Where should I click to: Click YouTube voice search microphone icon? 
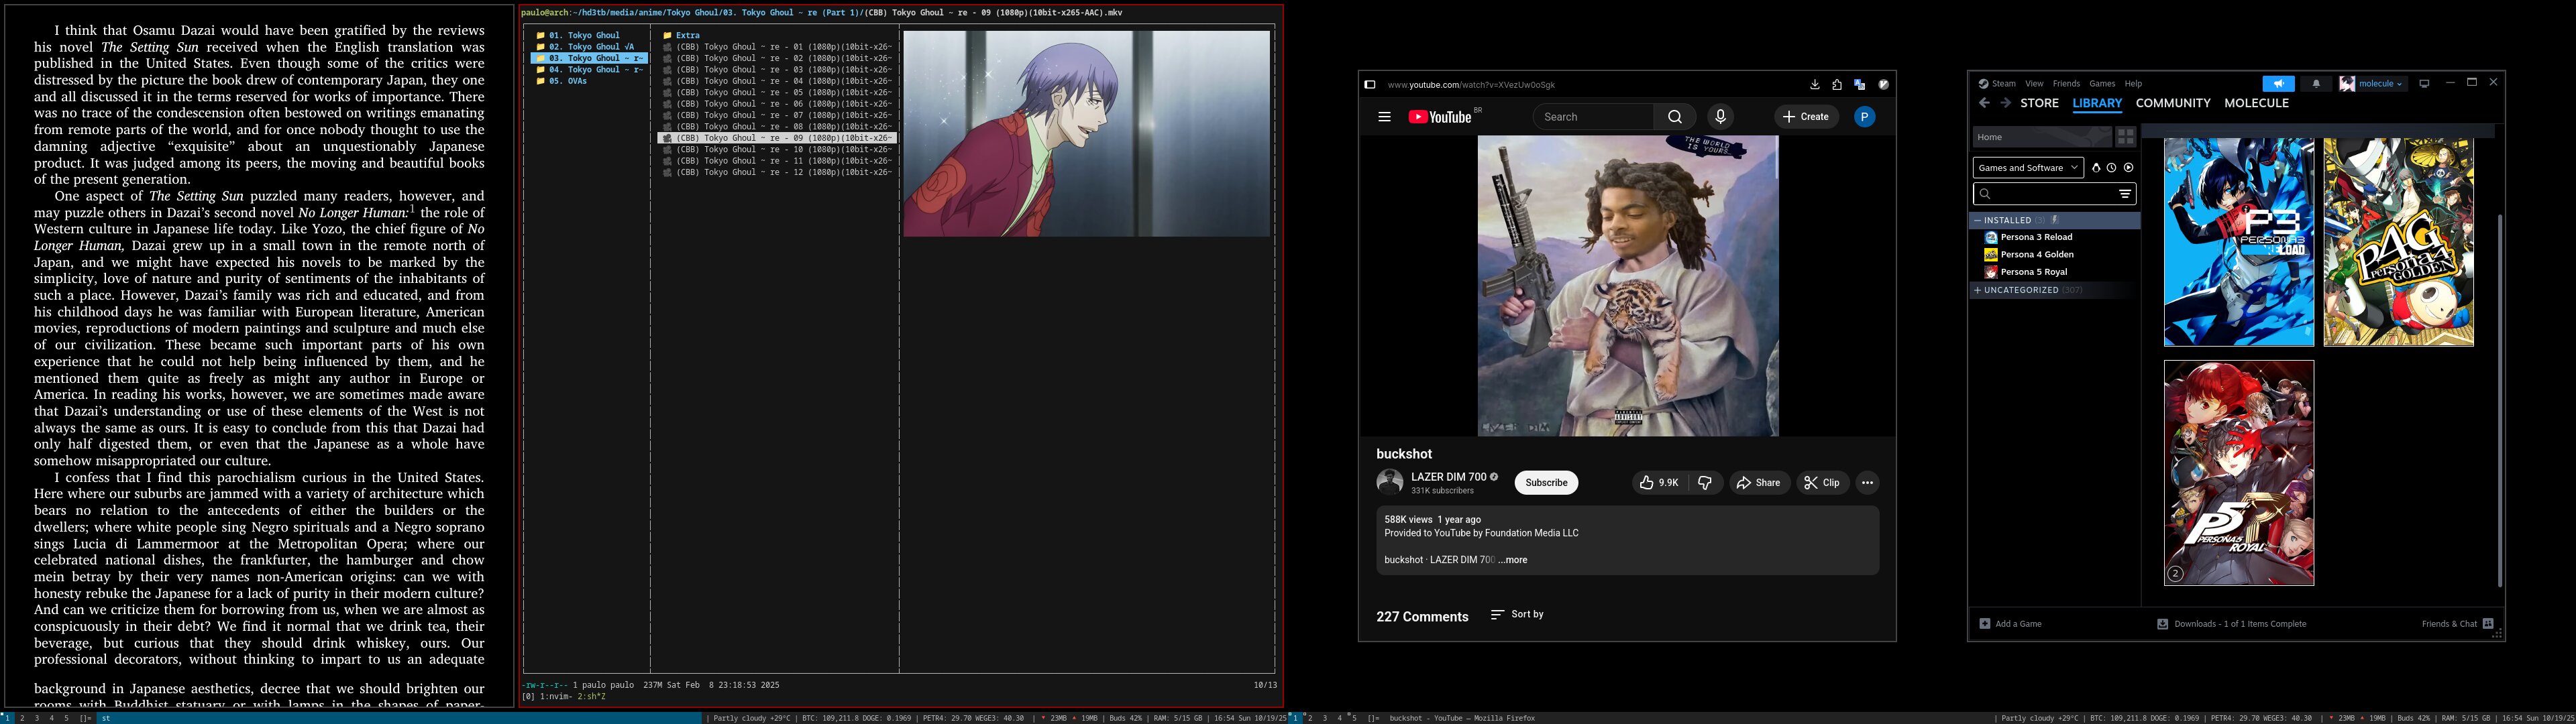point(1720,117)
